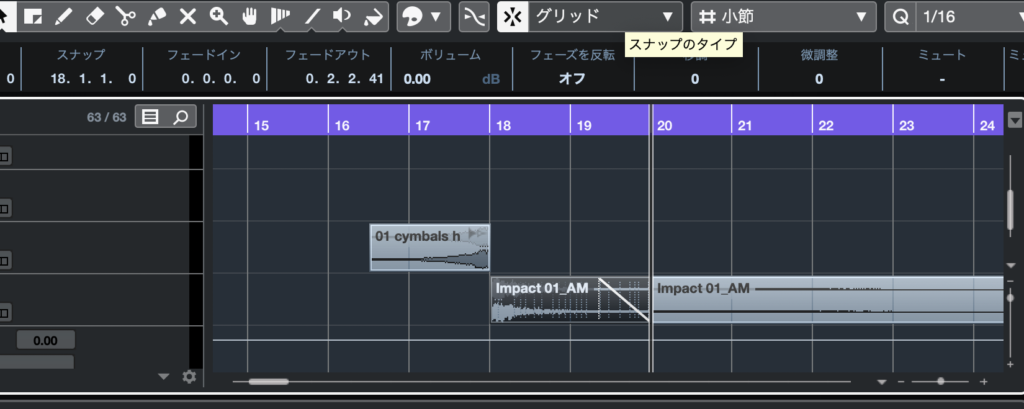The width and height of the screenshot is (1024, 409).
Task: Select the Mute X tool
Action: (x=188, y=16)
